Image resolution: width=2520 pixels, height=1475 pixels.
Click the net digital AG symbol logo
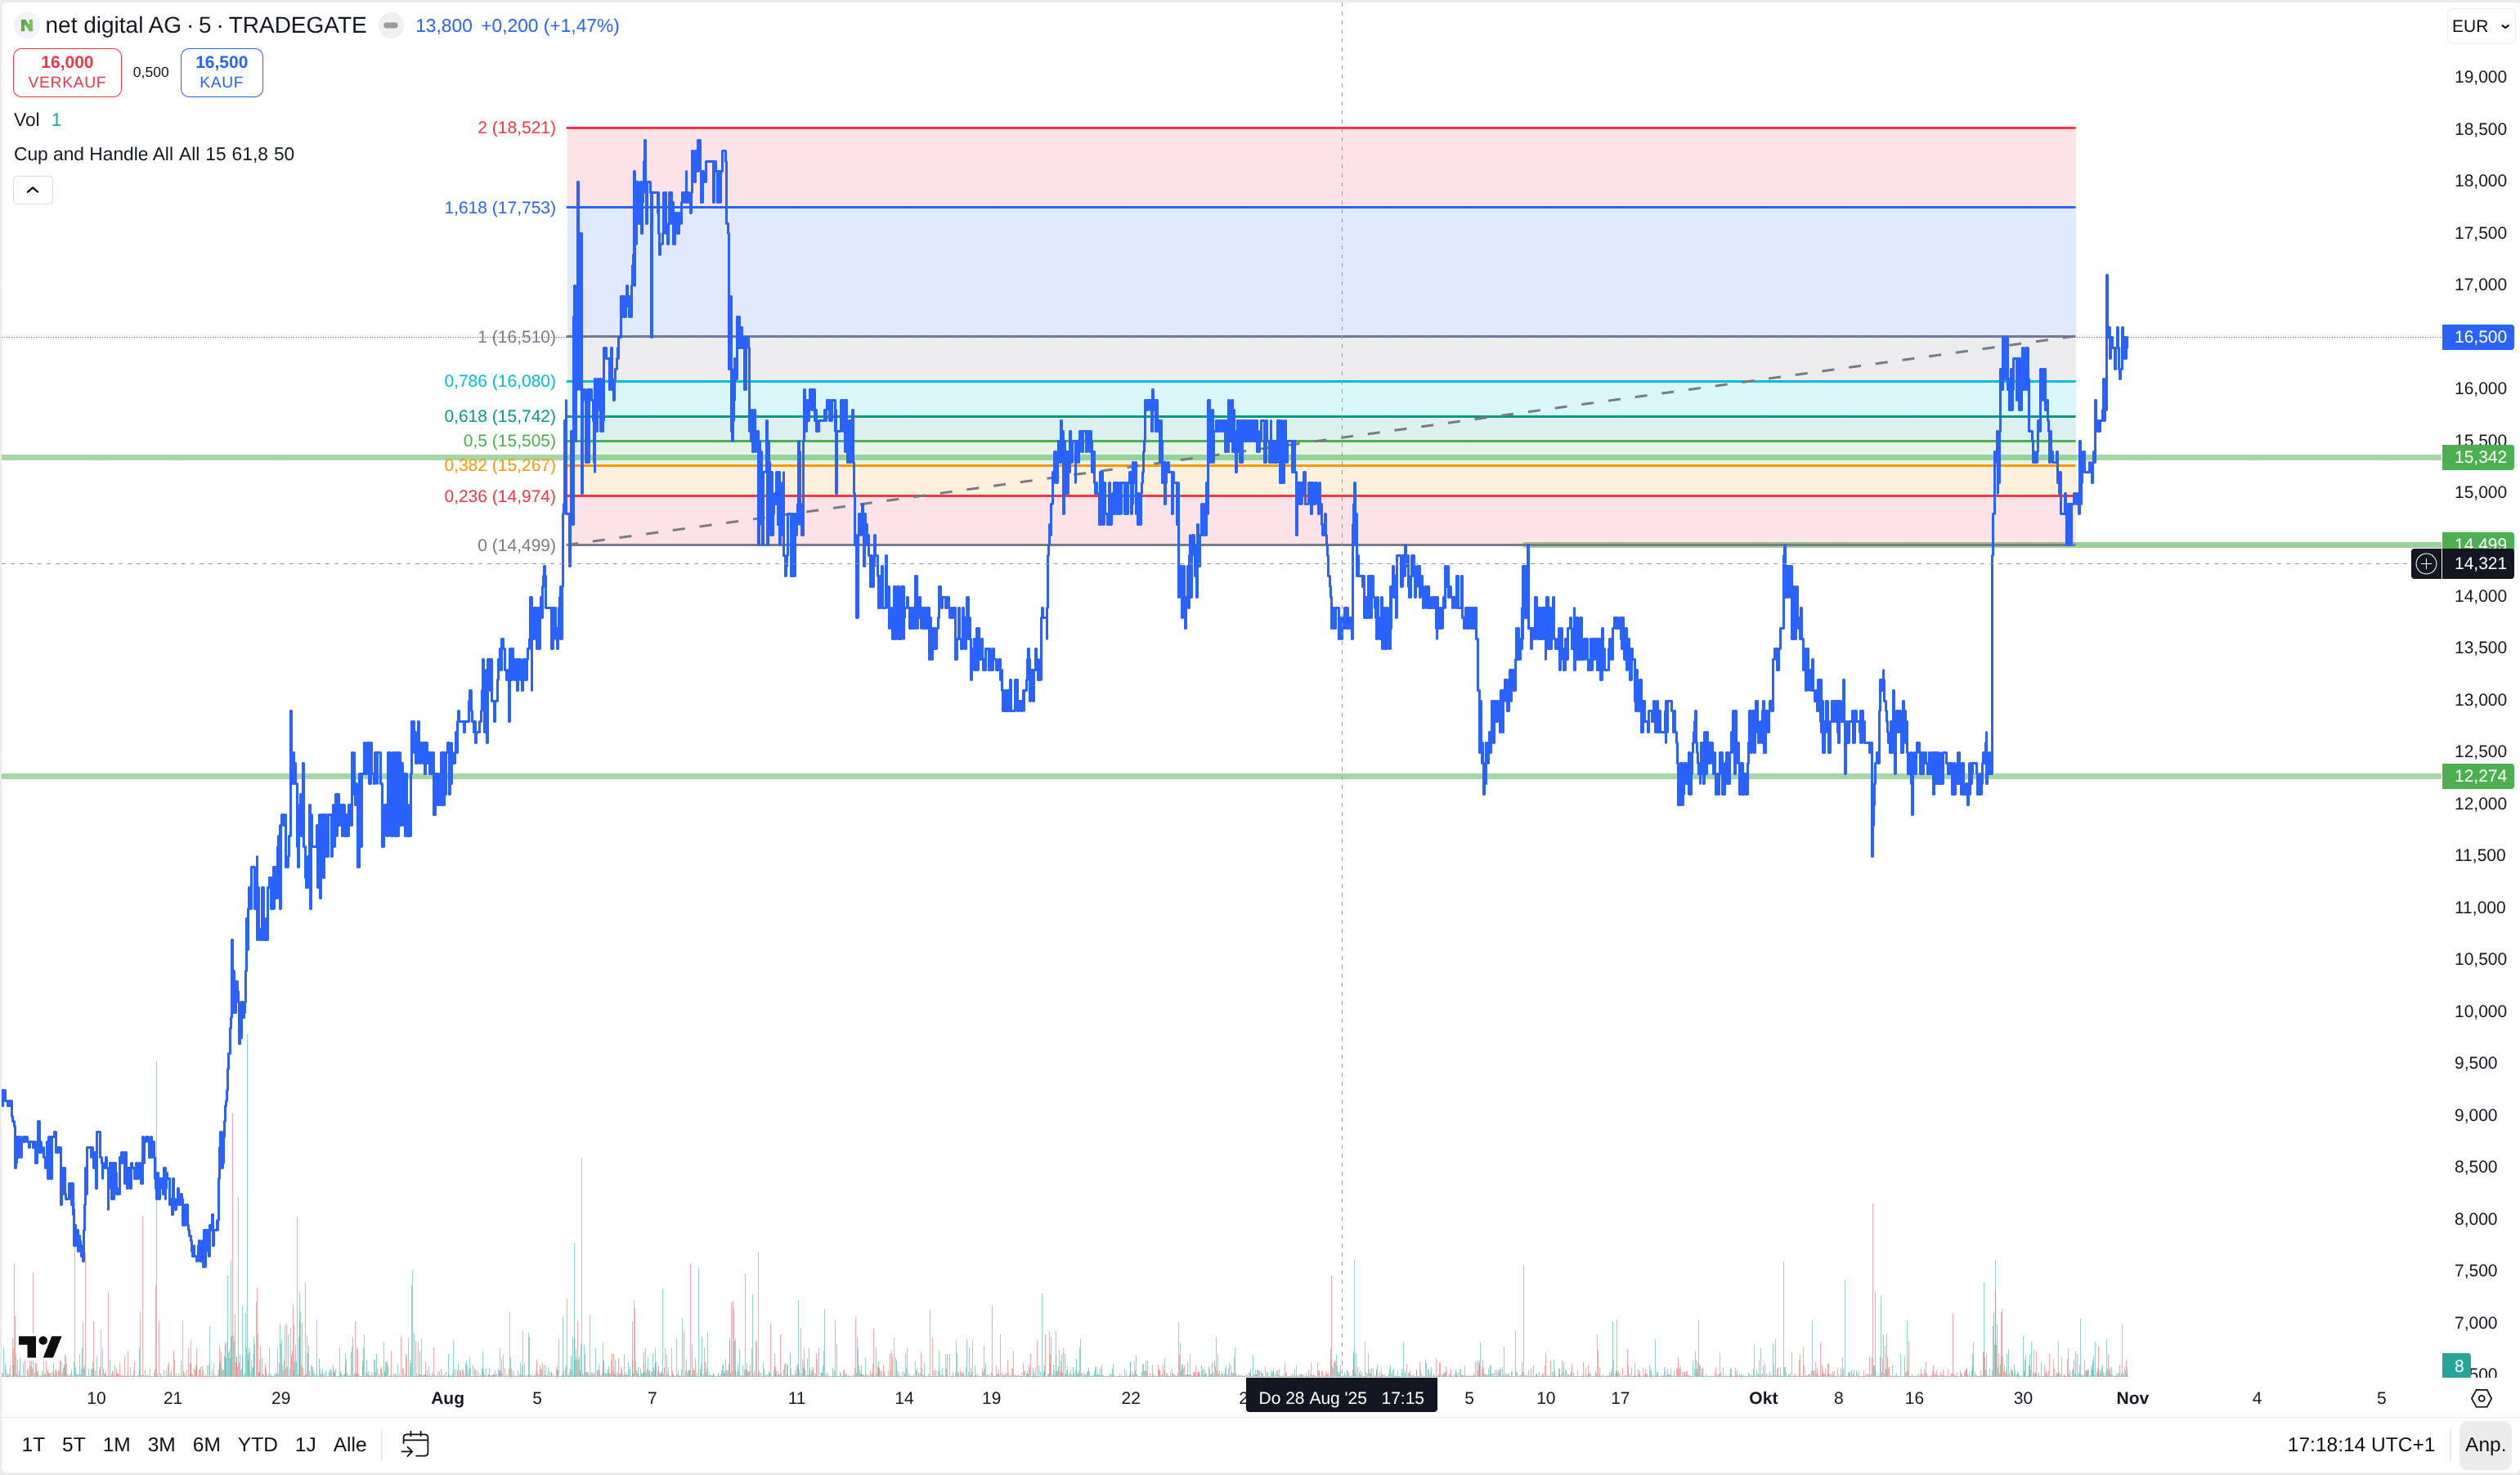(x=27, y=26)
